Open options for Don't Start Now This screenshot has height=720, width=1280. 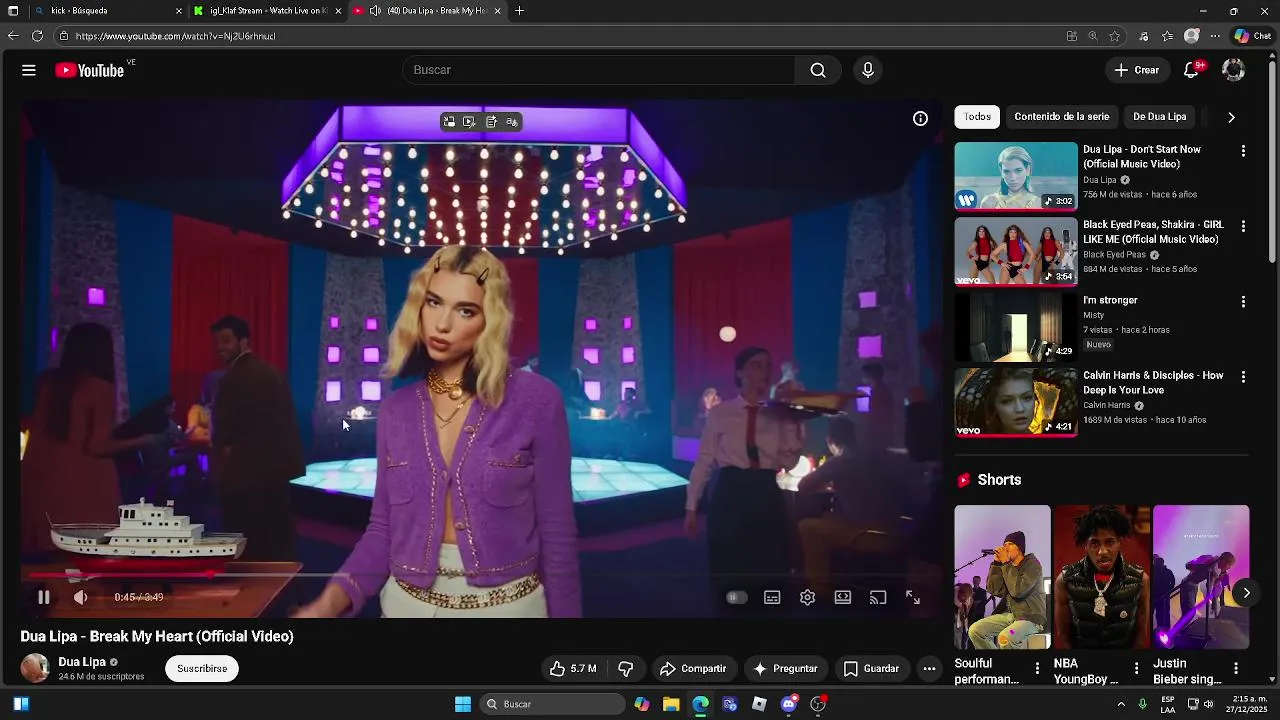pos(1243,151)
